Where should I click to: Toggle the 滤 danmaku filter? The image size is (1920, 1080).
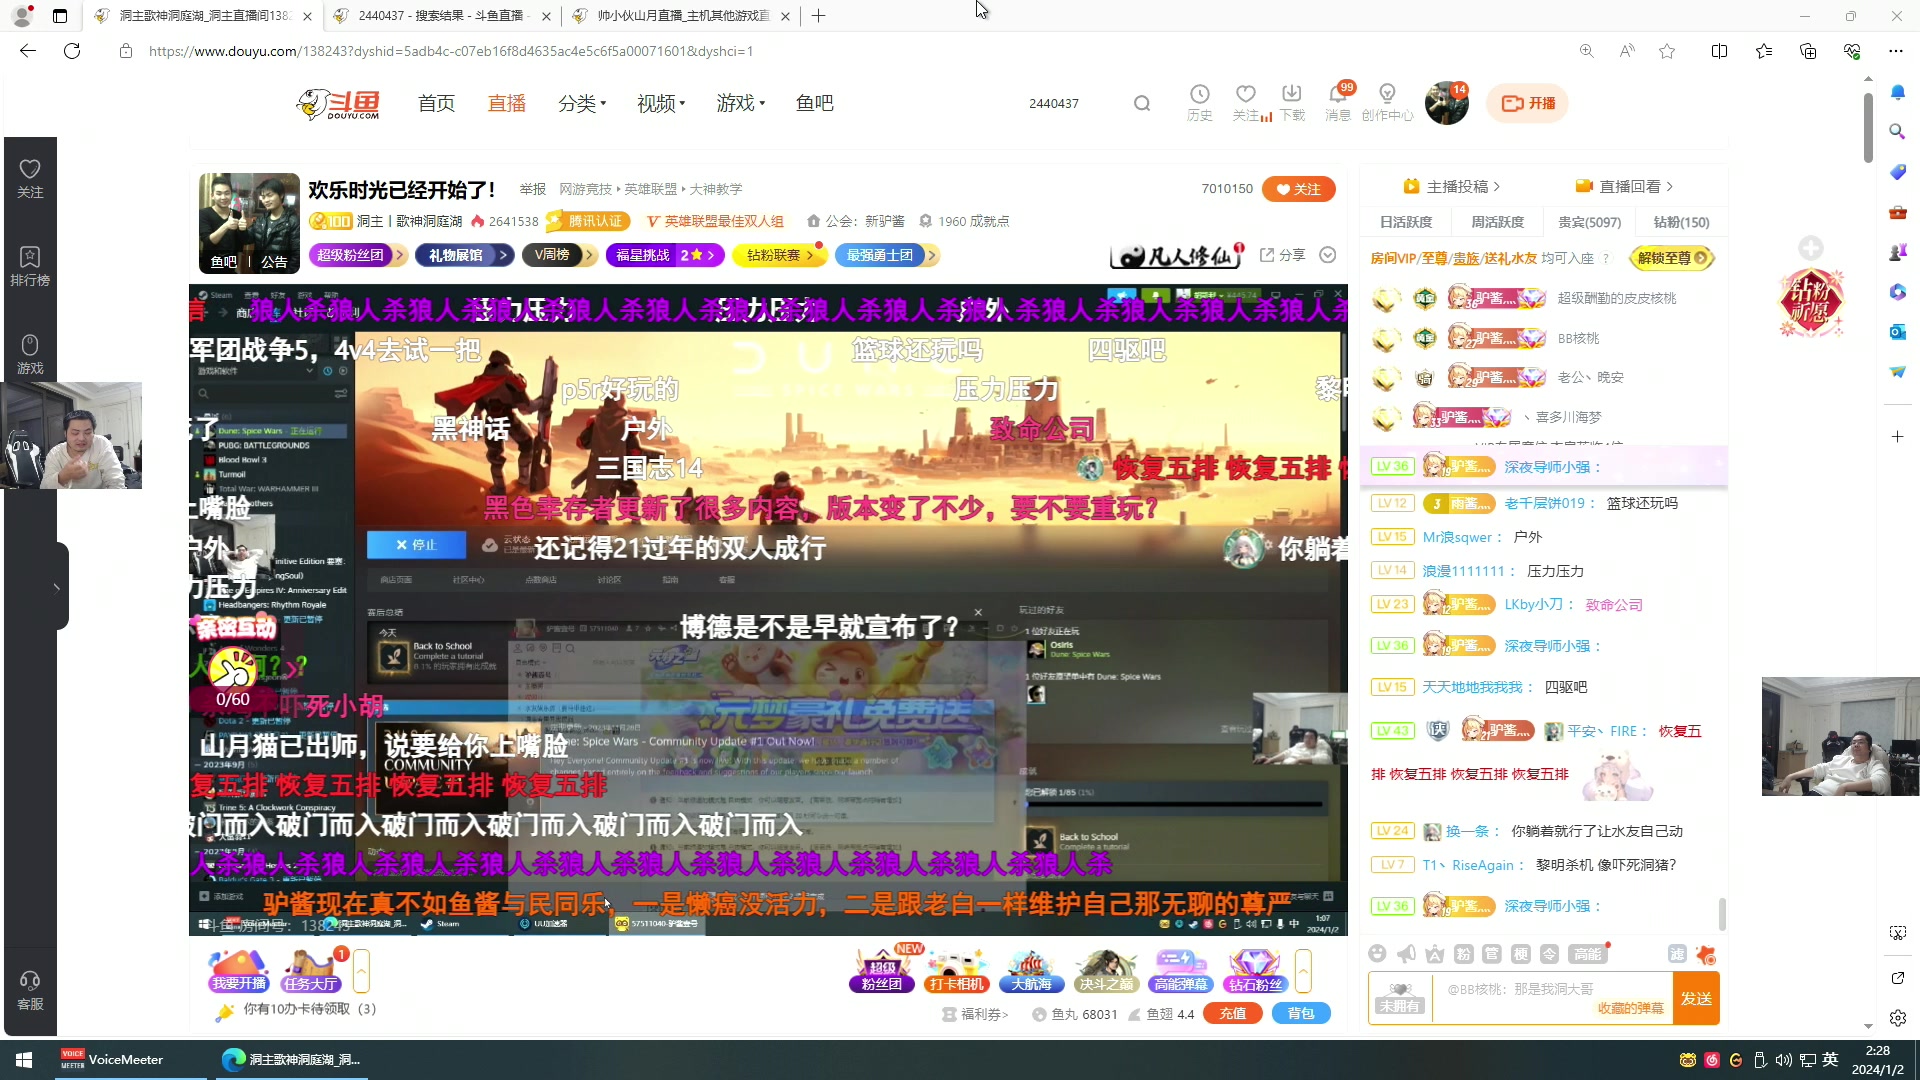pos(1678,954)
